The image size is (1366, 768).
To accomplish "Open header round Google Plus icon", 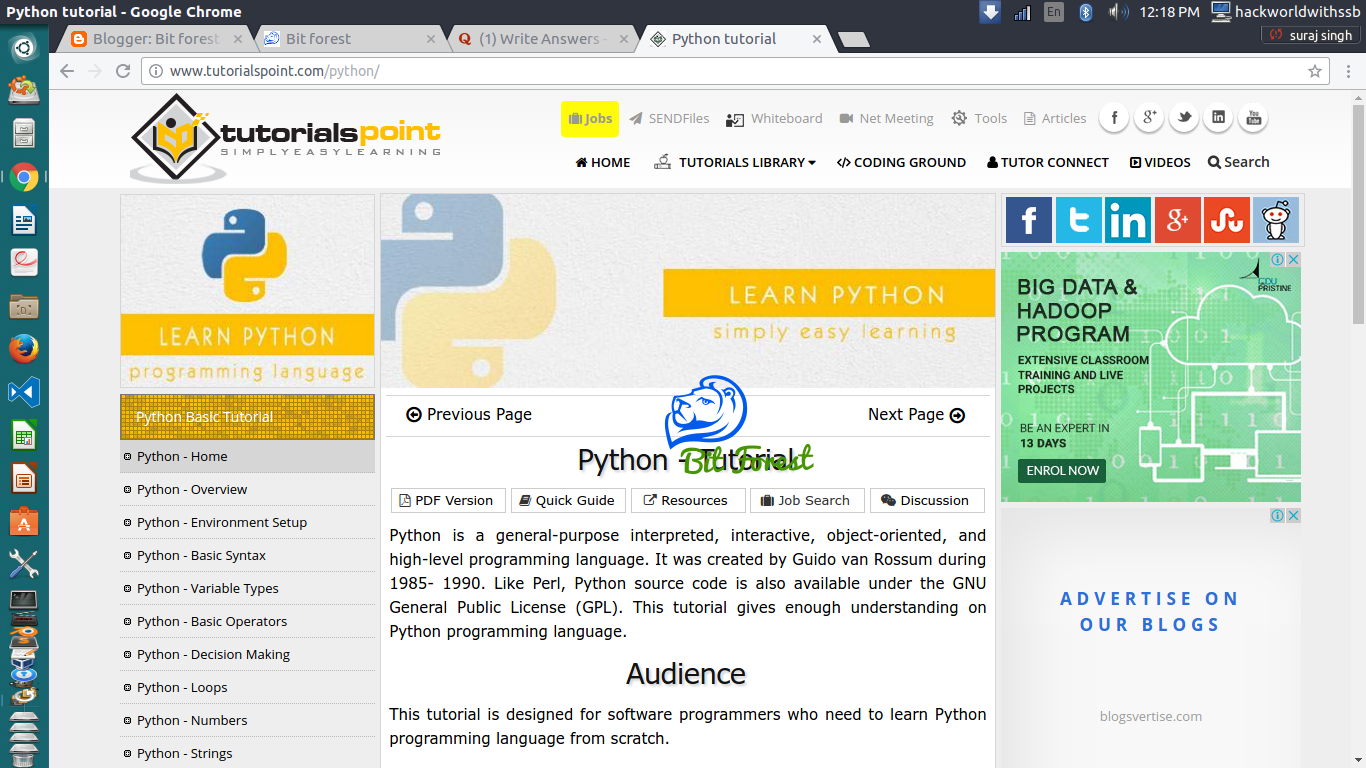I will coord(1149,117).
